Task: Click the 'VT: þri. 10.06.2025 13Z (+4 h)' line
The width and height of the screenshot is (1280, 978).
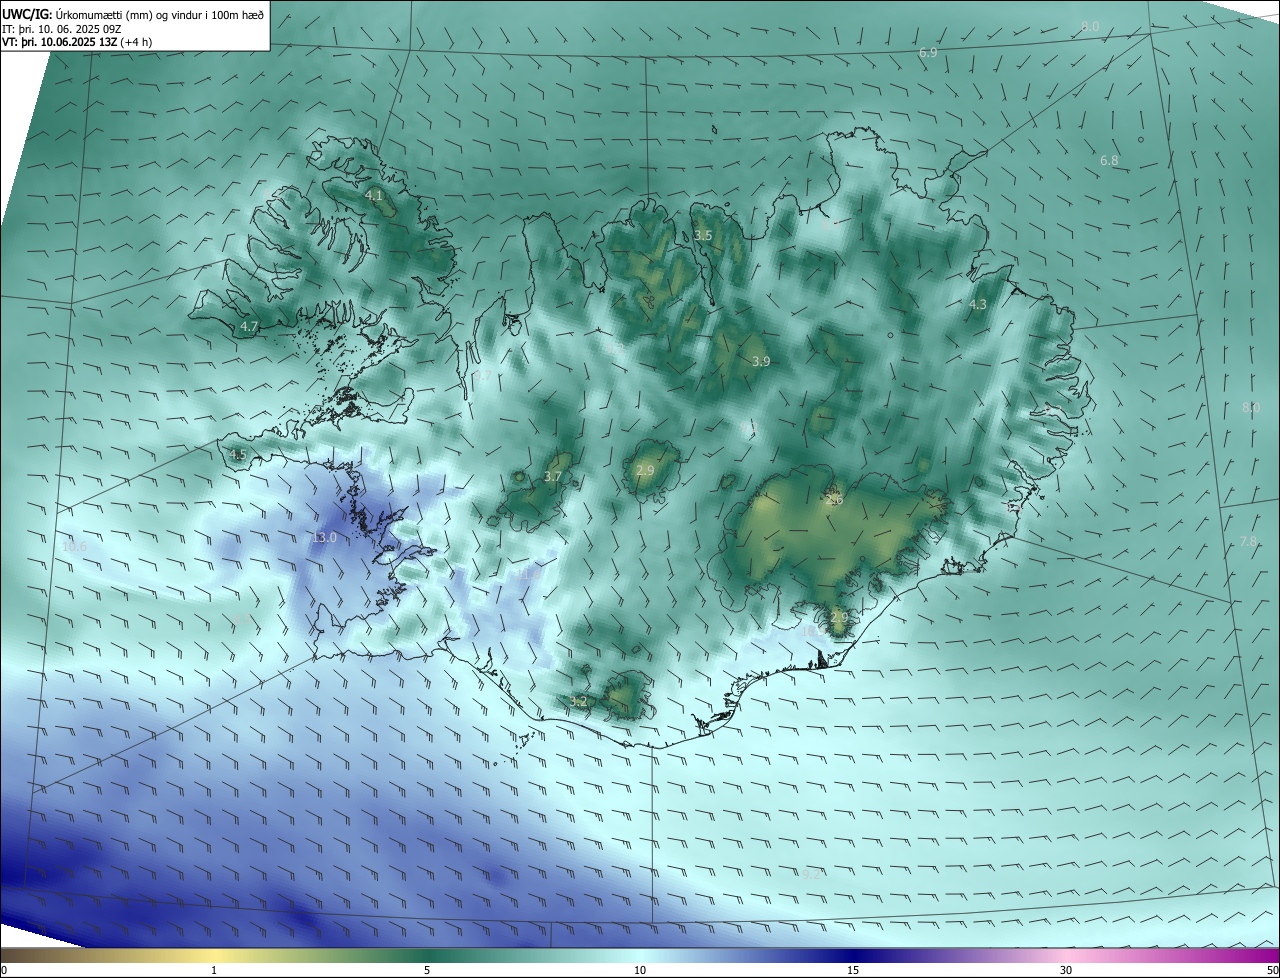Action: [x=77, y=42]
